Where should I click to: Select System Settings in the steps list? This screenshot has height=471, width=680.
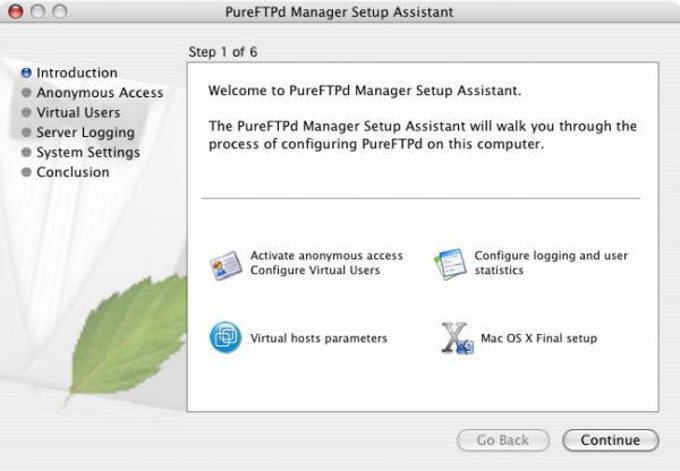pyautogui.click(x=88, y=153)
